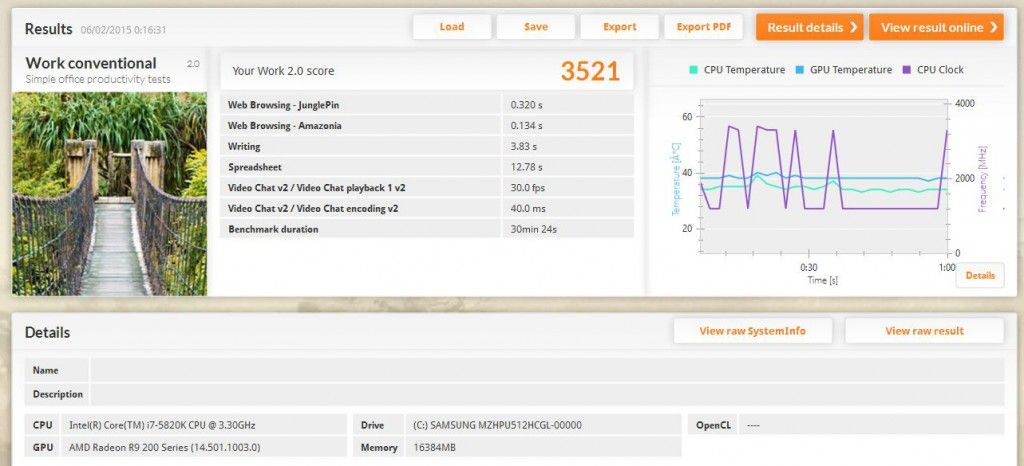
Task: Open chart Details button
Action: tap(980, 275)
